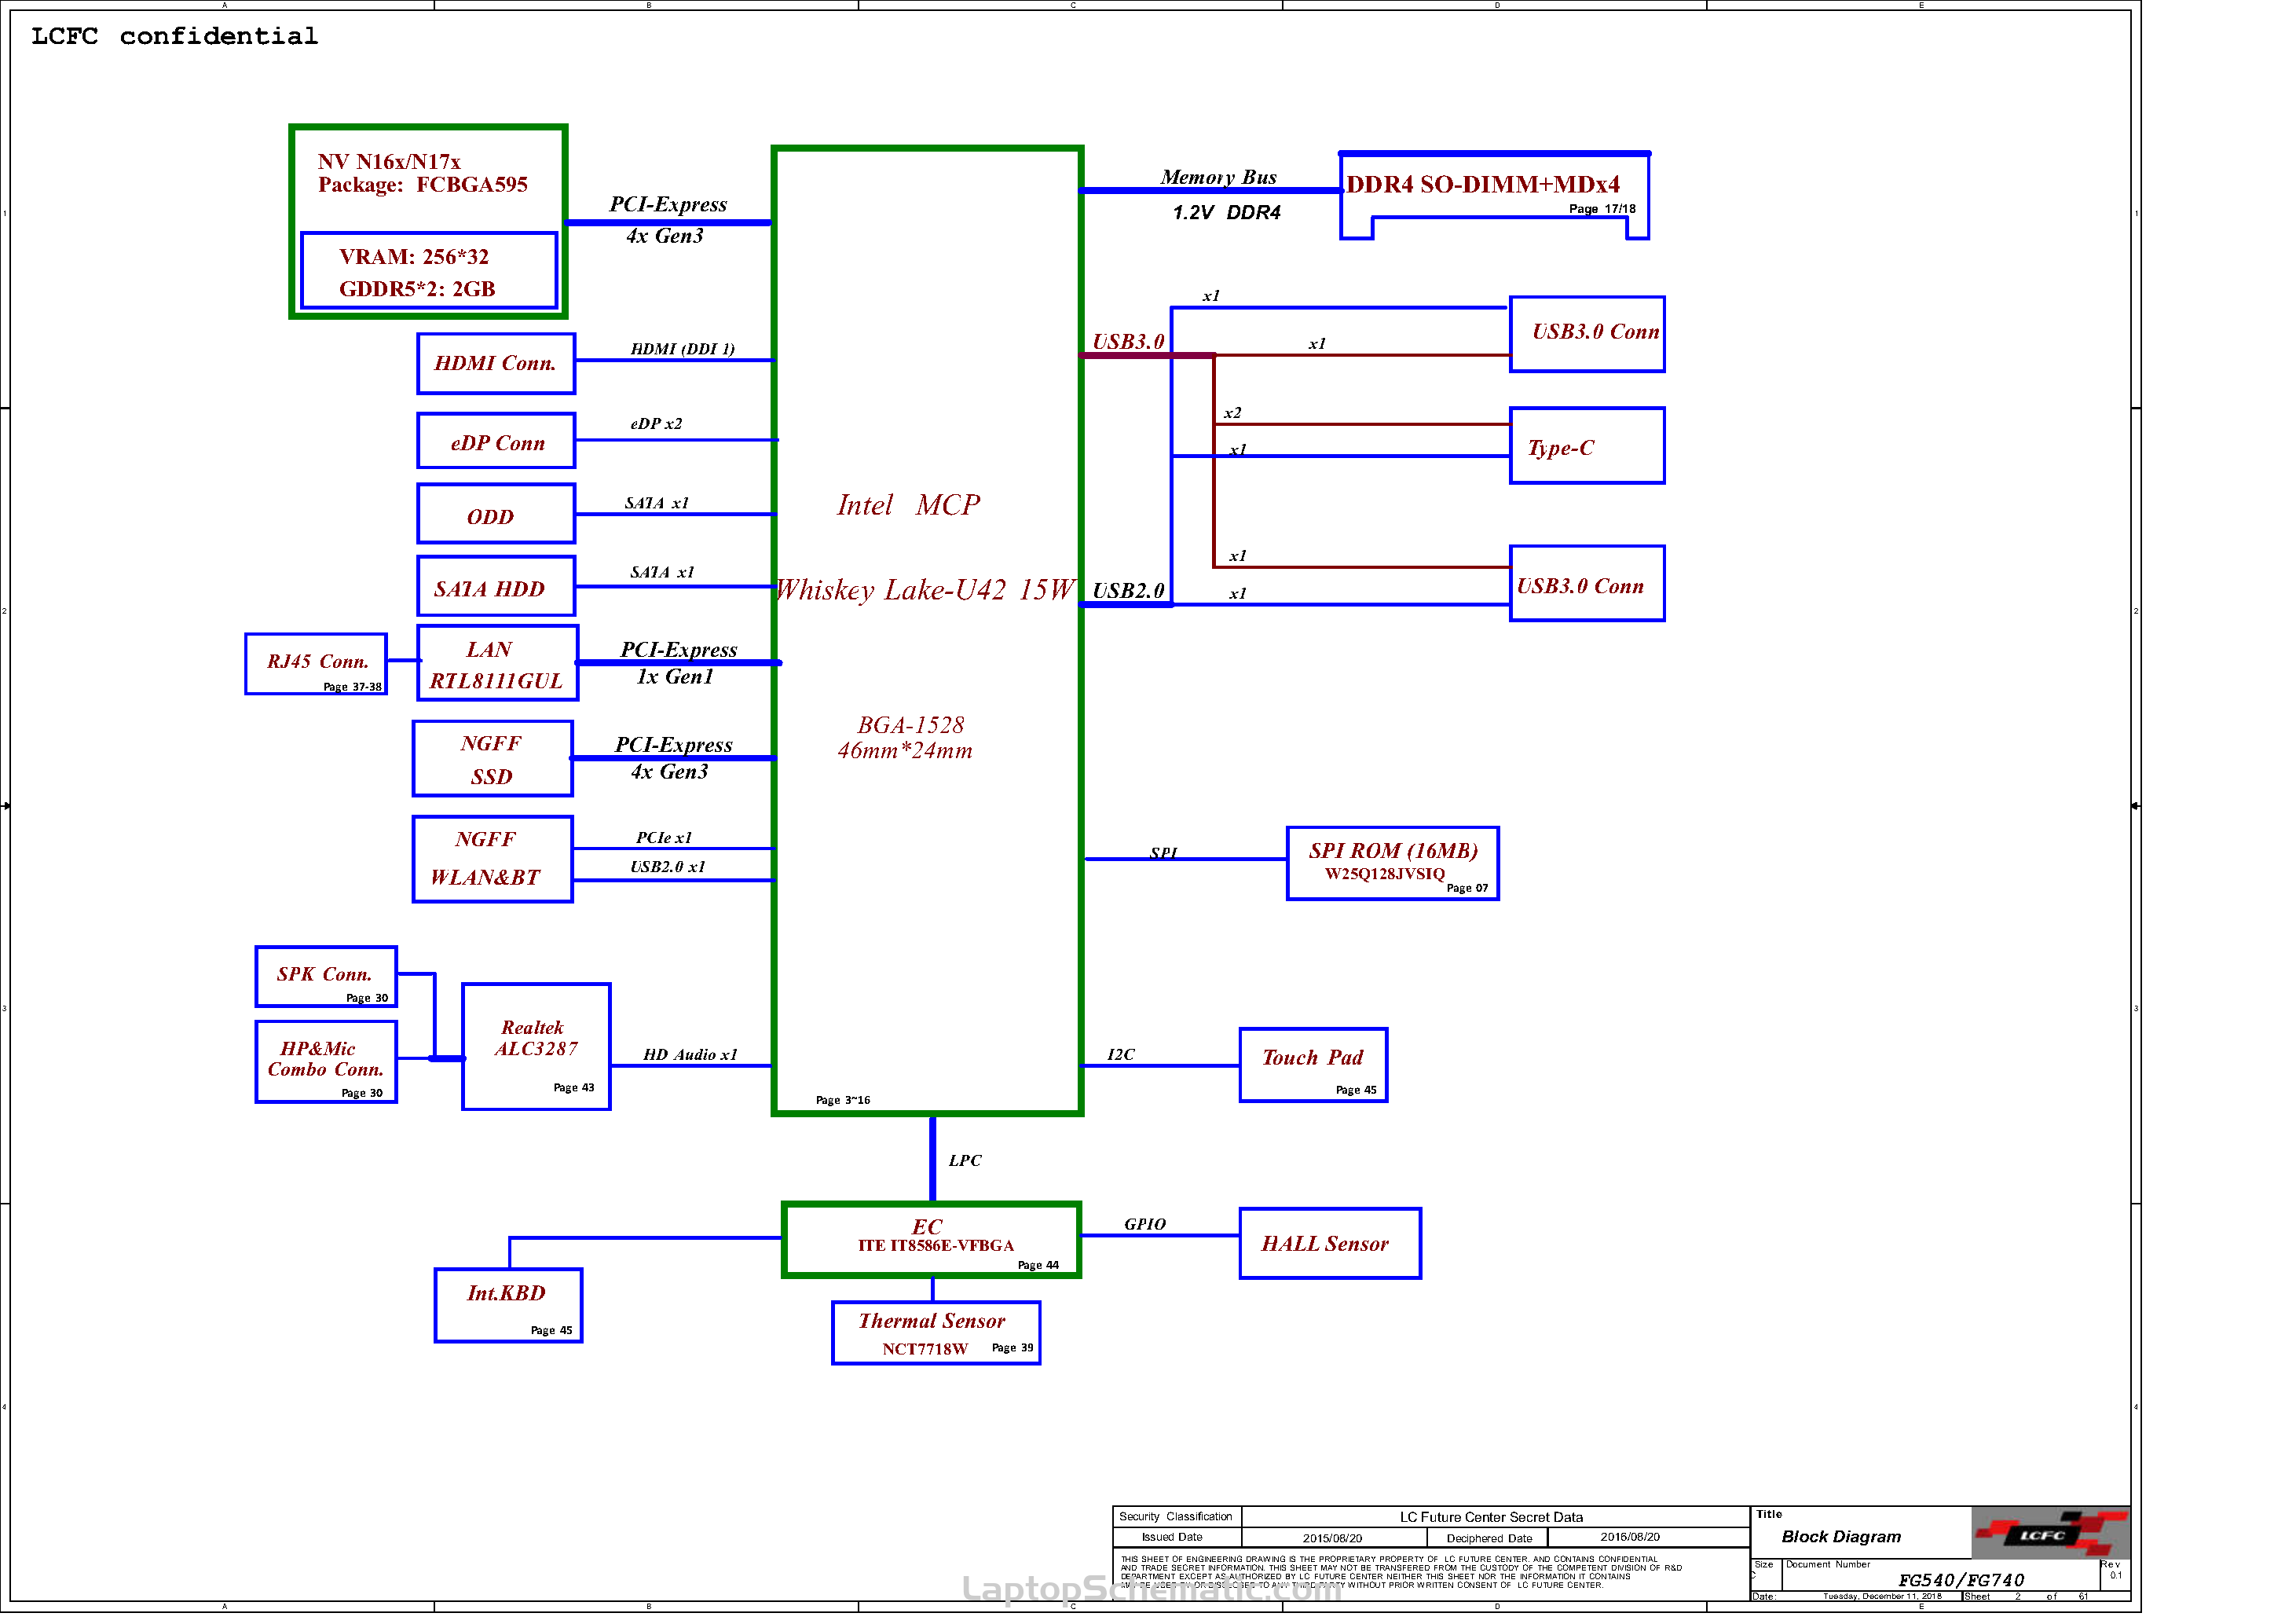The width and height of the screenshot is (2296, 1624).
Task: Select the SATA HDD block
Action: 496,587
